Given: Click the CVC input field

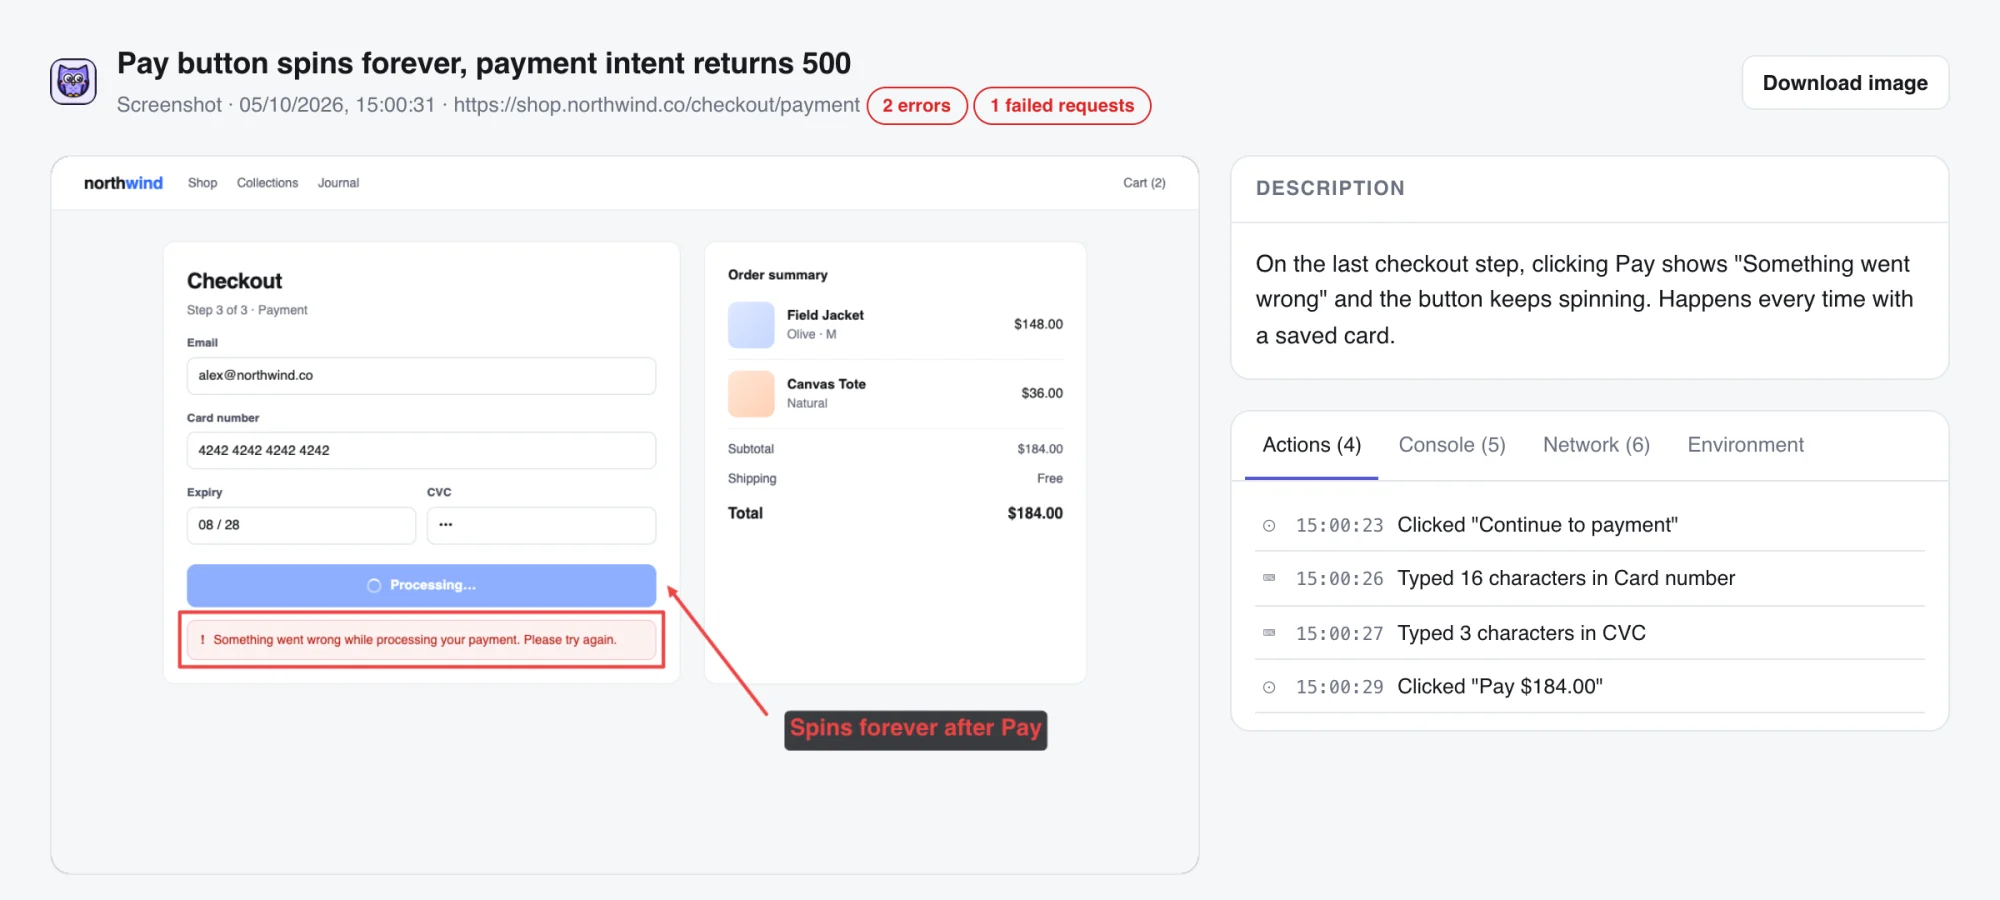Looking at the screenshot, I should point(541,525).
